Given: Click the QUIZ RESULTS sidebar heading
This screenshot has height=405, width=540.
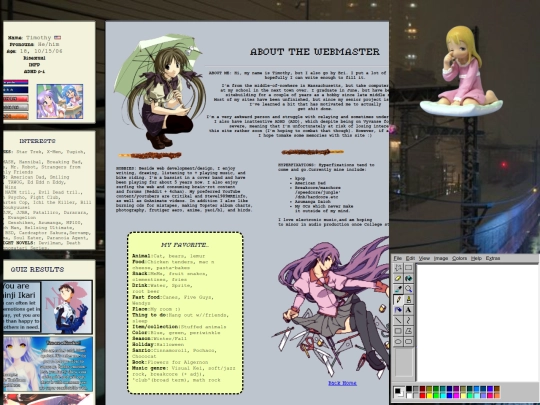Looking at the screenshot, I should [37, 270].
